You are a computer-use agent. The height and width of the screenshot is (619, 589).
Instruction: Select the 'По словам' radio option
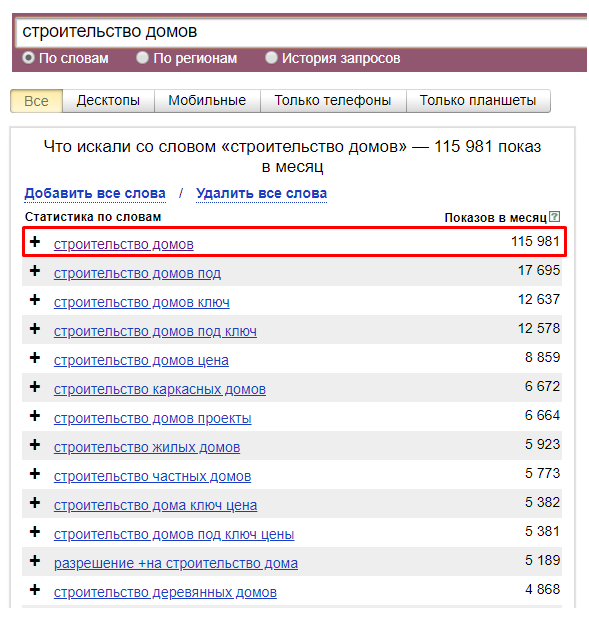[x=28, y=58]
